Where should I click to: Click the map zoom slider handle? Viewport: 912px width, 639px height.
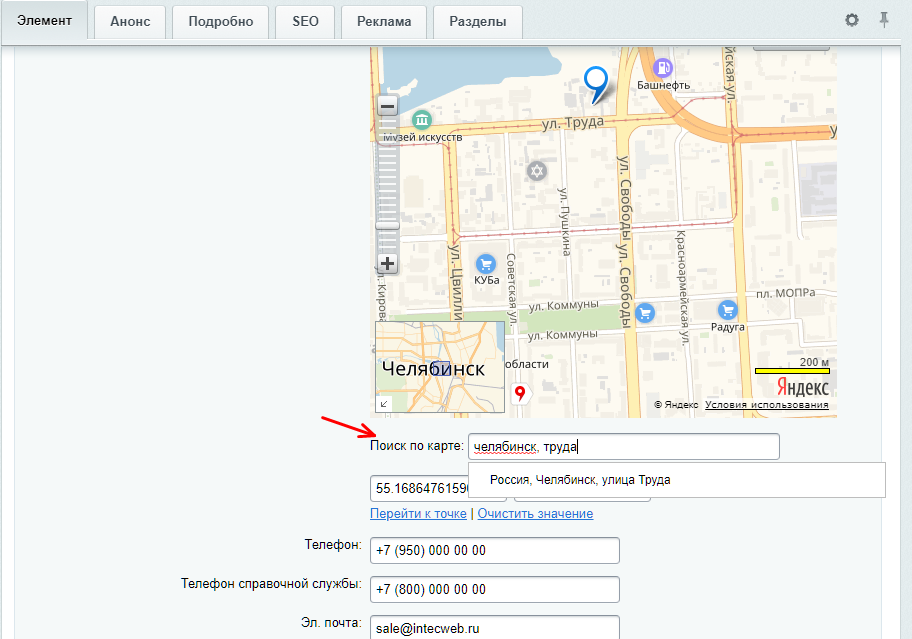pos(387,225)
